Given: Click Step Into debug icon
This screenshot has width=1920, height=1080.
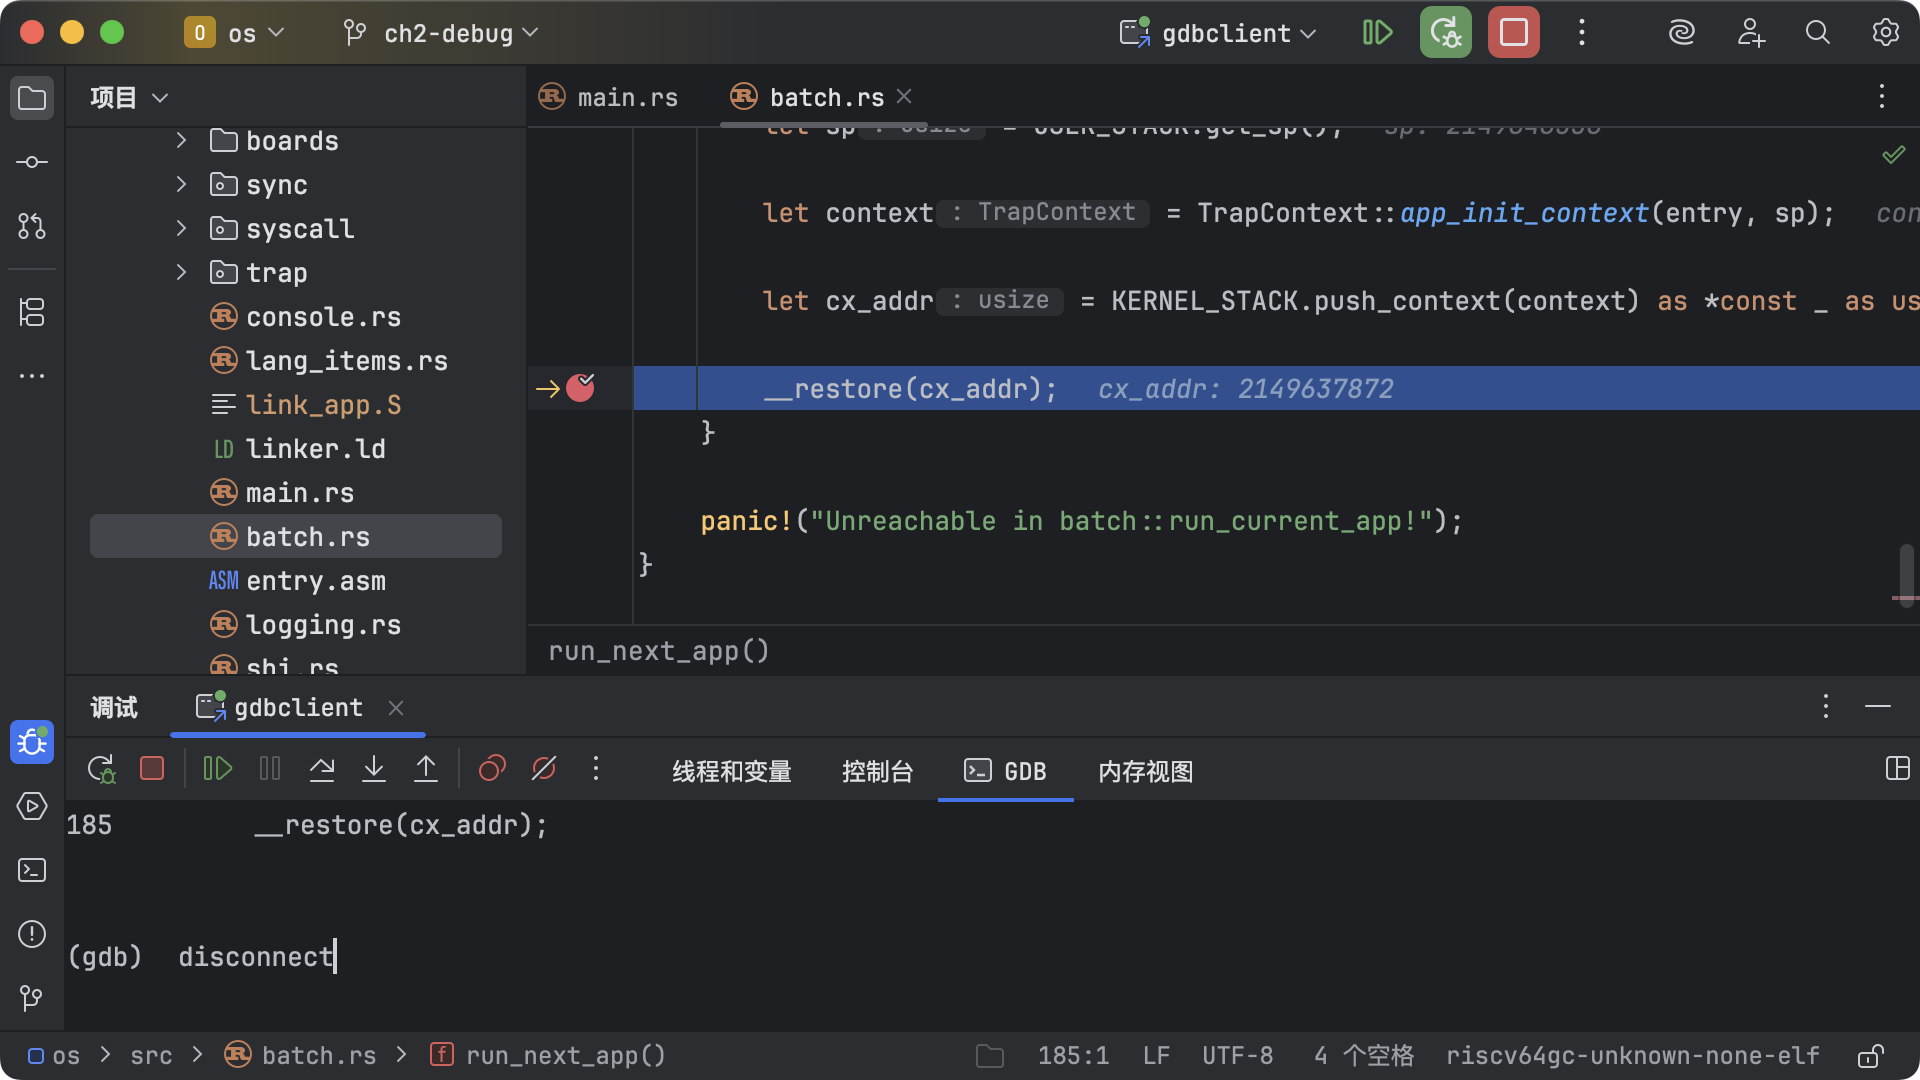Looking at the screenshot, I should tap(374, 769).
